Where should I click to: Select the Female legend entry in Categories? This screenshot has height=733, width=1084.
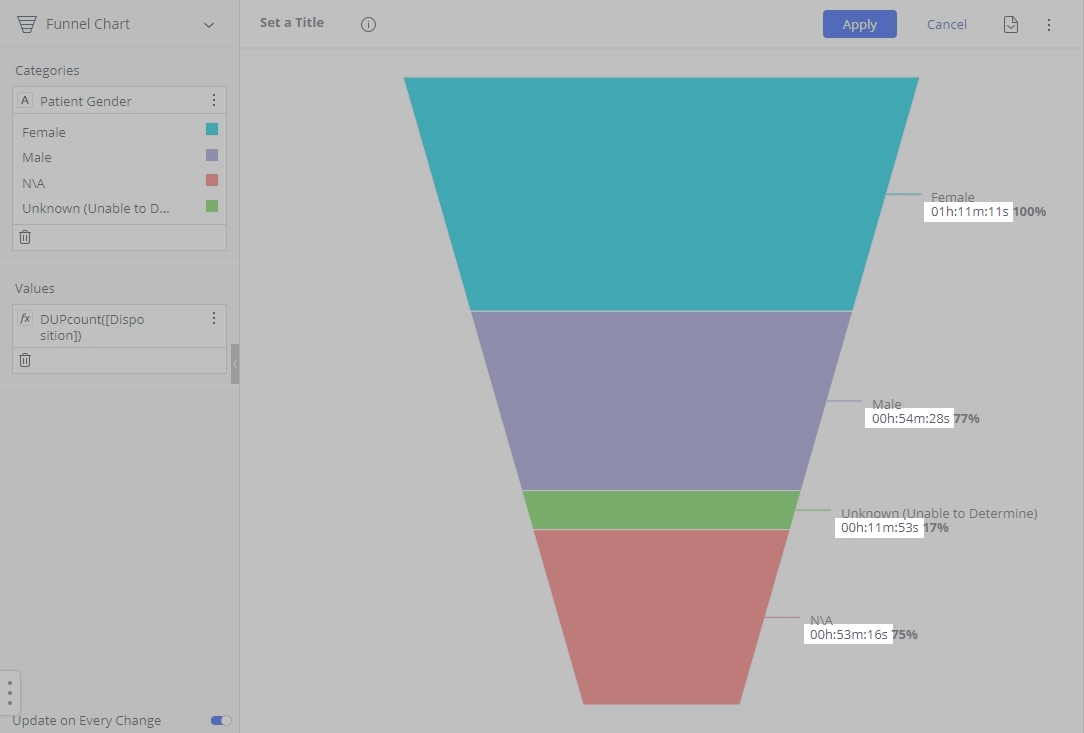click(x=44, y=132)
